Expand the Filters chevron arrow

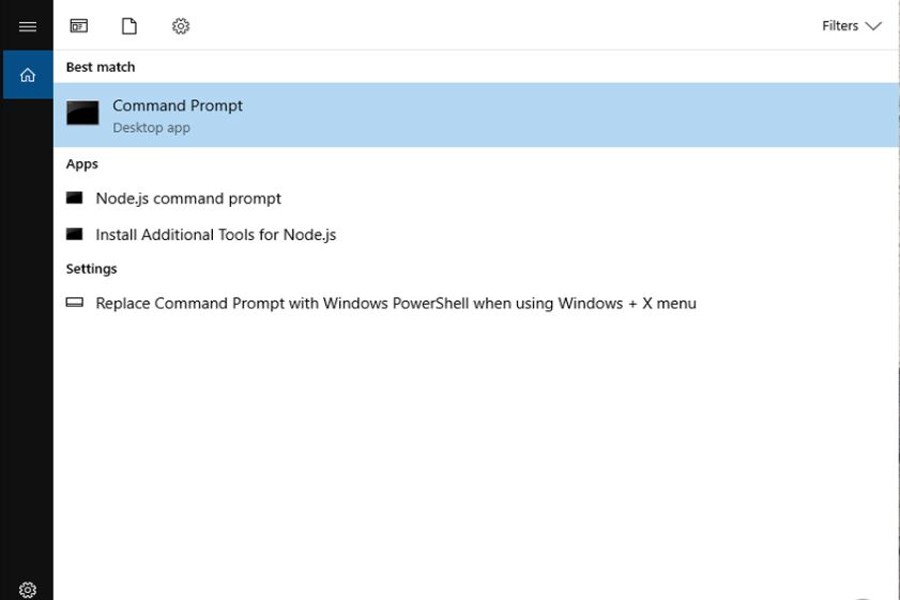tap(873, 26)
